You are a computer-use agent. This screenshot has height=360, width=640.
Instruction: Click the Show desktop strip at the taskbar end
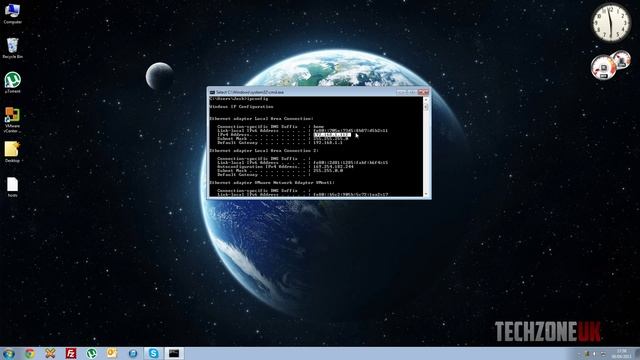pyautogui.click(x=637, y=354)
